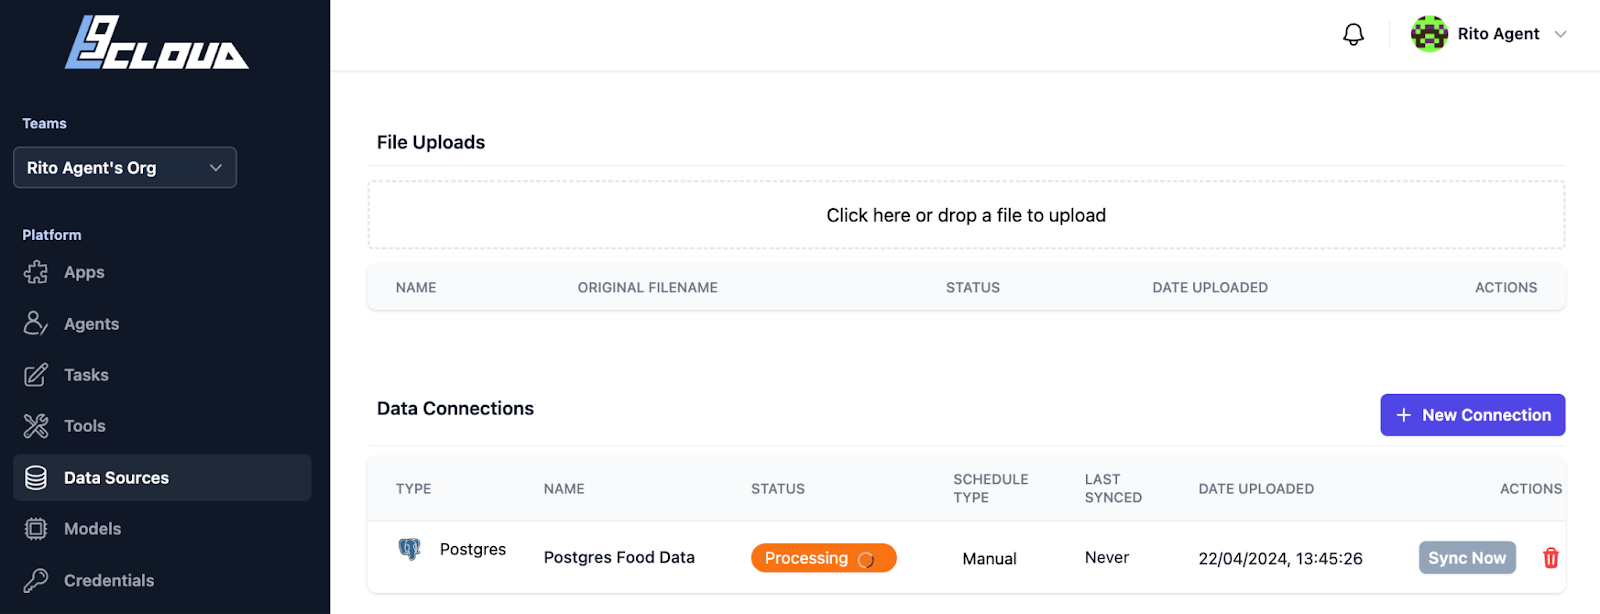Click the Credentials key icon
1600x614 pixels.
36,580
